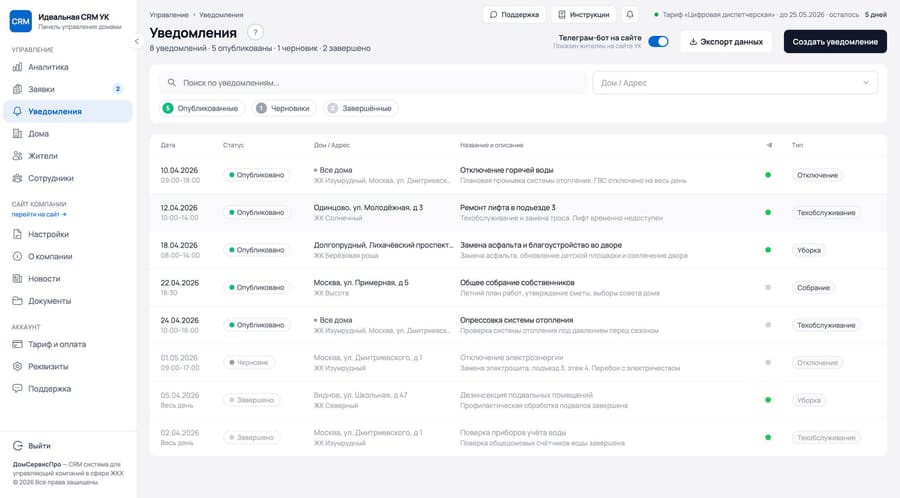Expand the Дом / Адрес dropdown
This screenshot has height=498, width=900.
click(735, 83)
